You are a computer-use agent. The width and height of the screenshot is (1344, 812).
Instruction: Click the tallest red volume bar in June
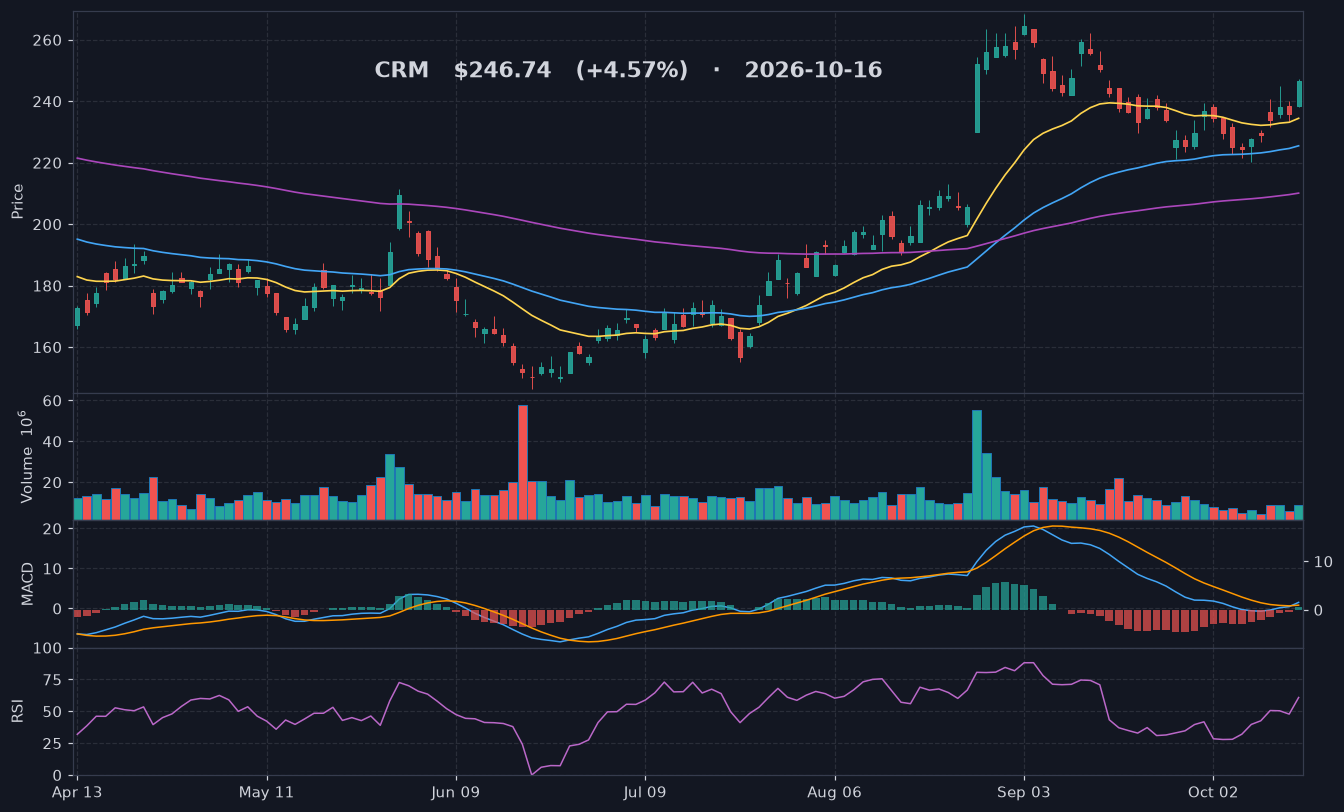(522, 462)
